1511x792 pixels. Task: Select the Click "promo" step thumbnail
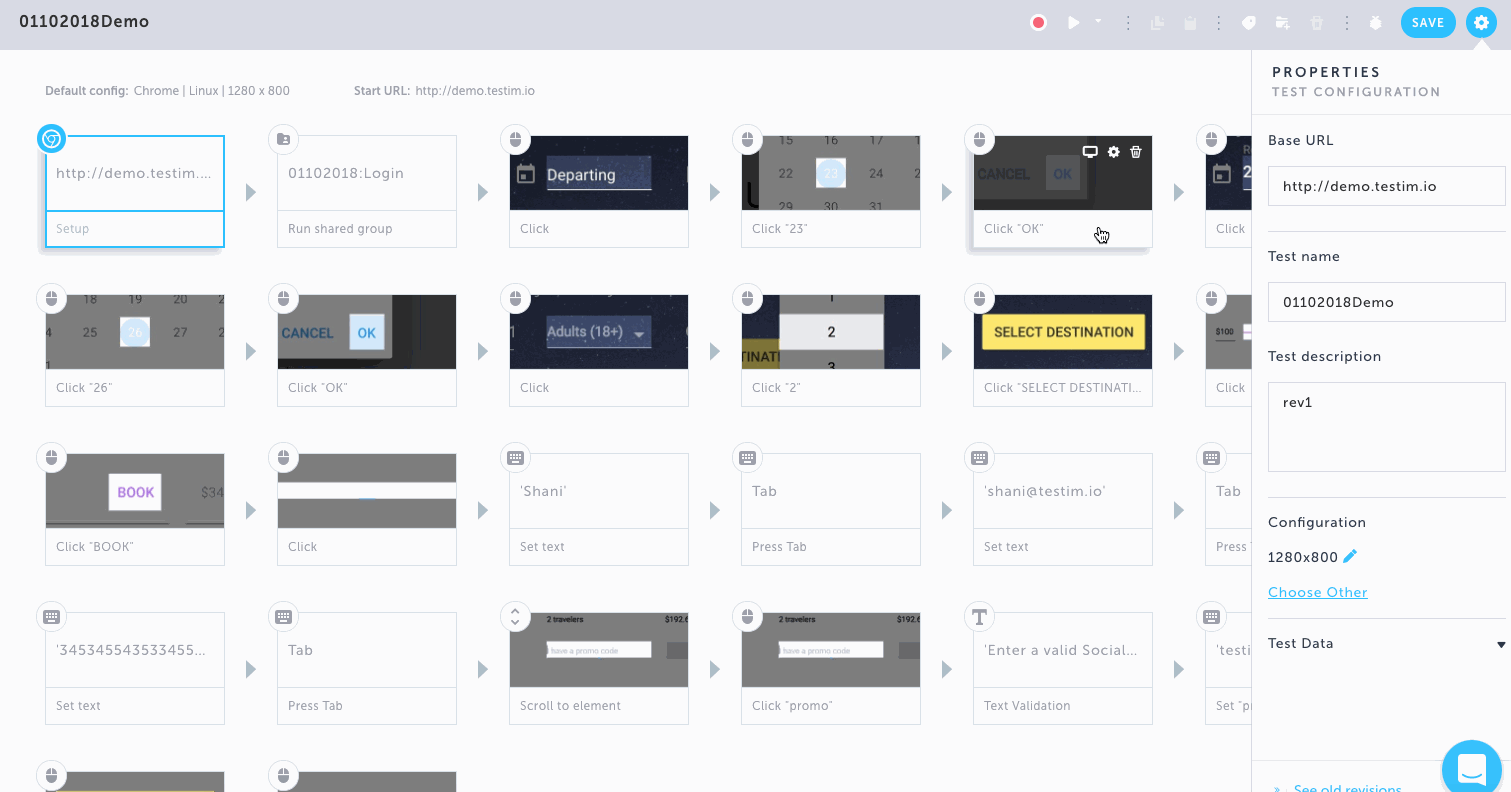(x=831, y=650)
